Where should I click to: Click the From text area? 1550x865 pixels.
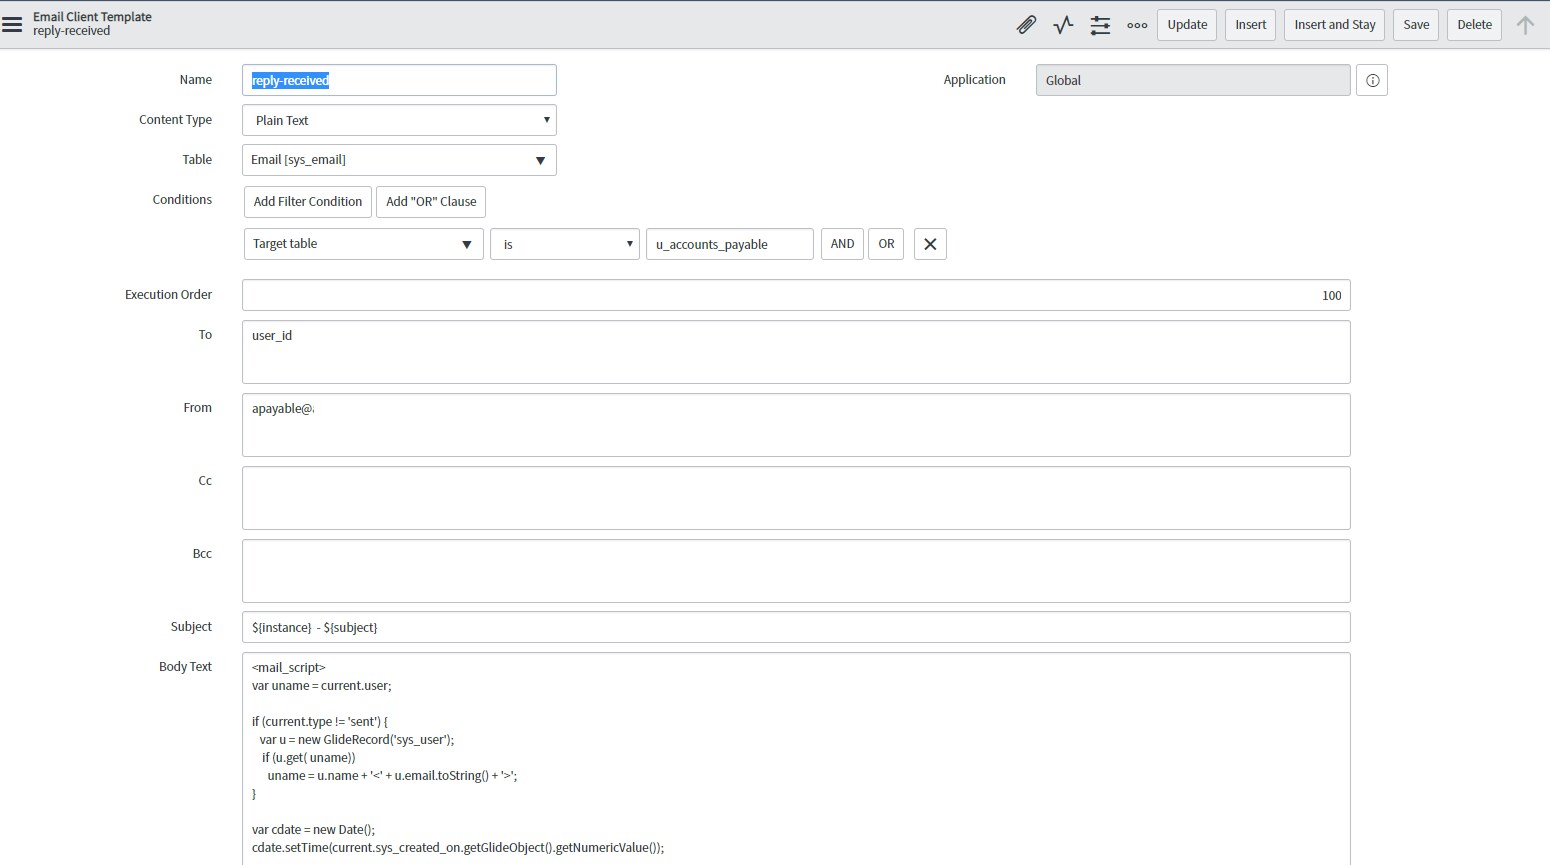pos(796,425)
